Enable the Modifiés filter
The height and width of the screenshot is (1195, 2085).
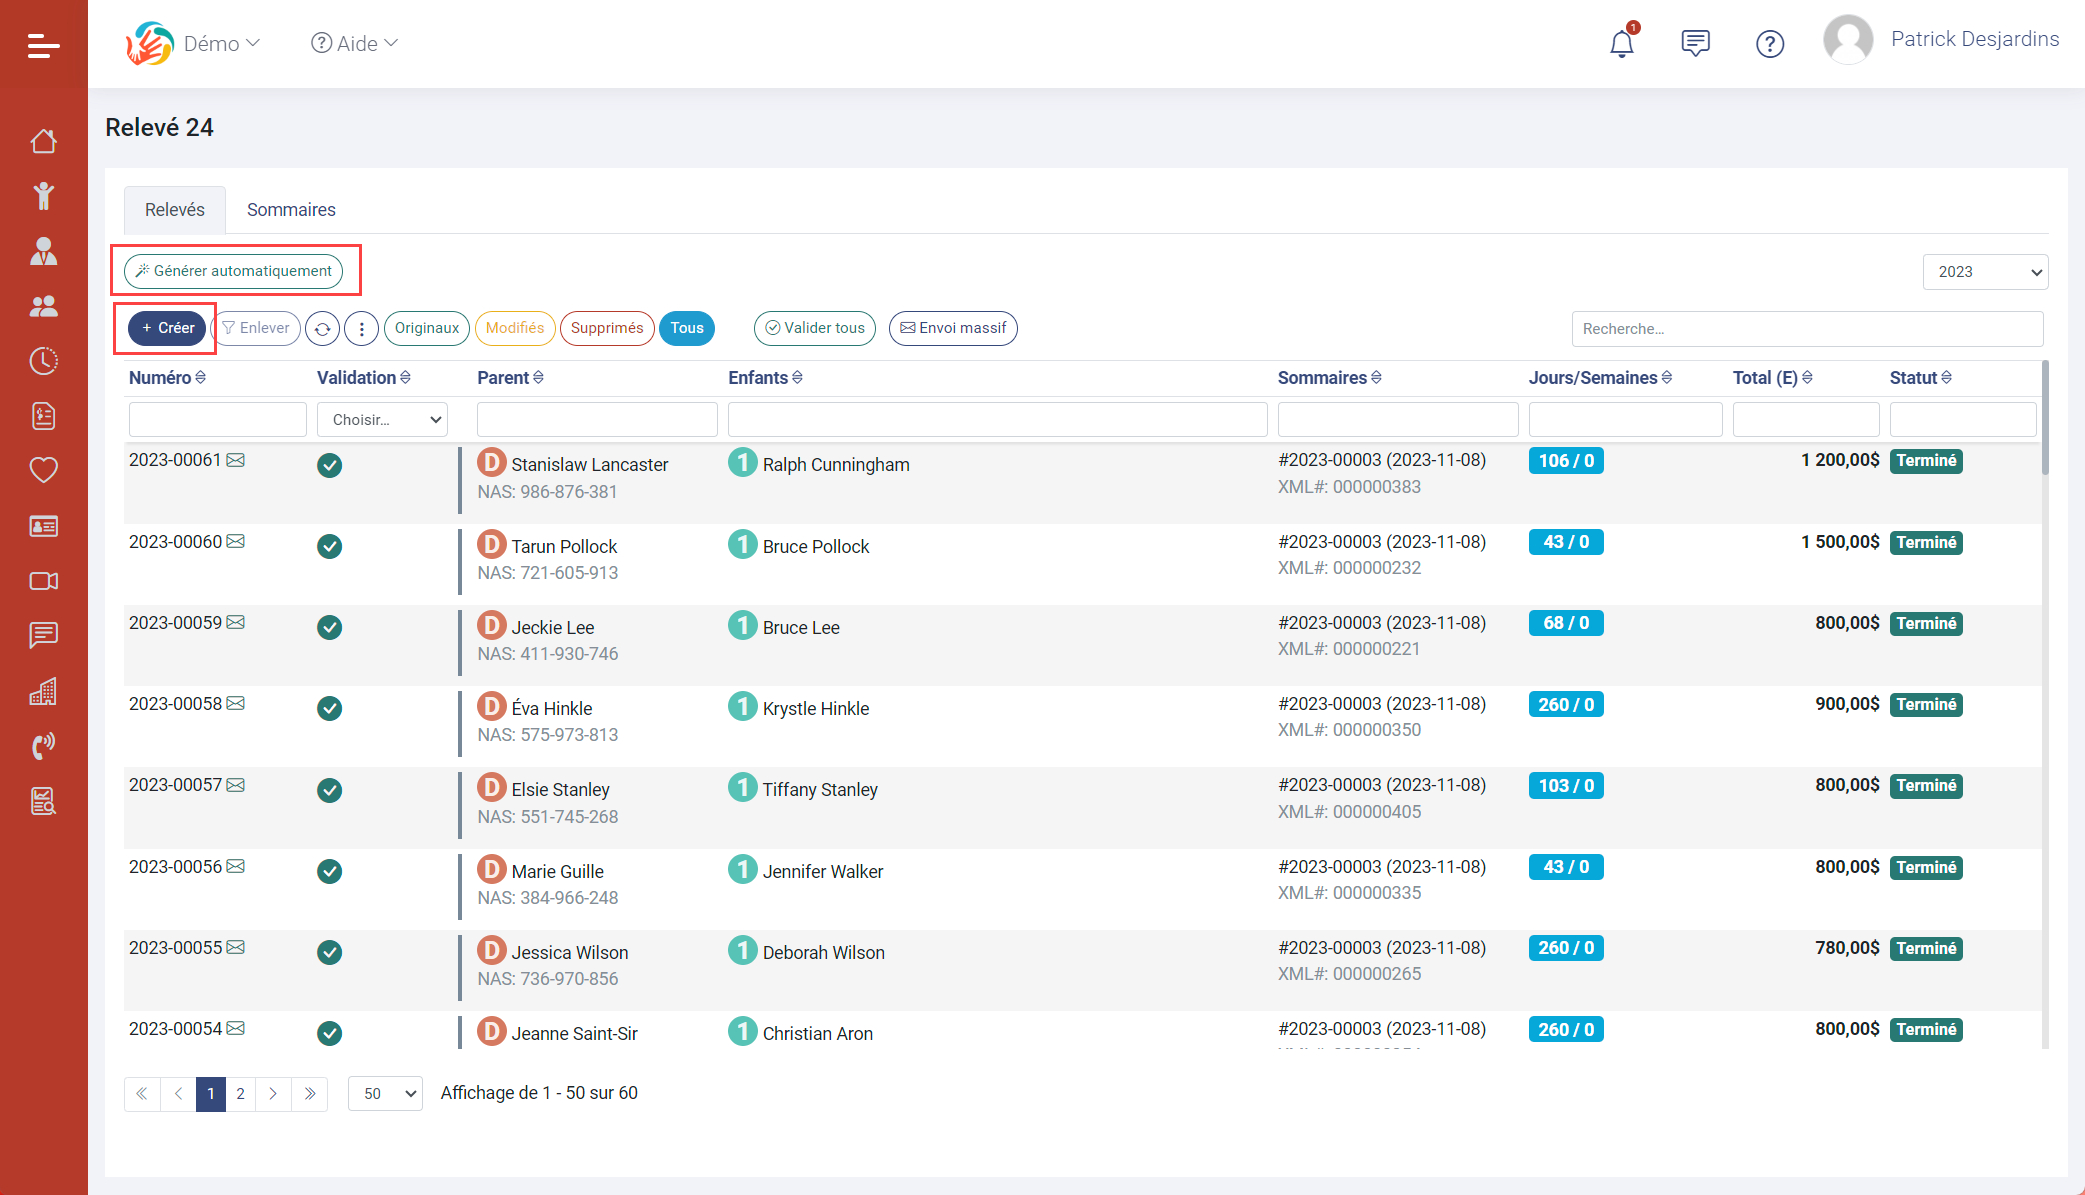click(514, 328)
